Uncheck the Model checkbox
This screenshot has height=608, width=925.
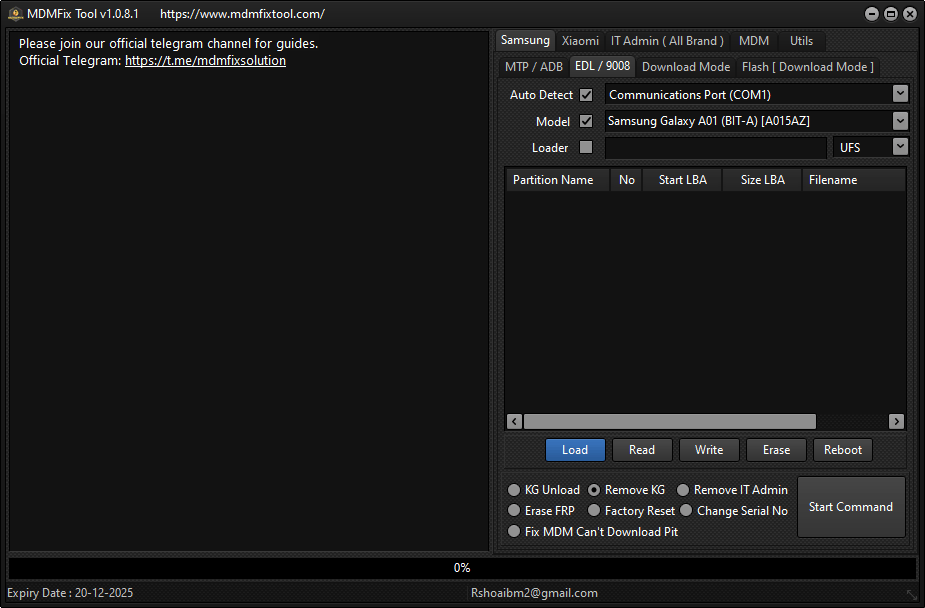[x=586, y=121]
